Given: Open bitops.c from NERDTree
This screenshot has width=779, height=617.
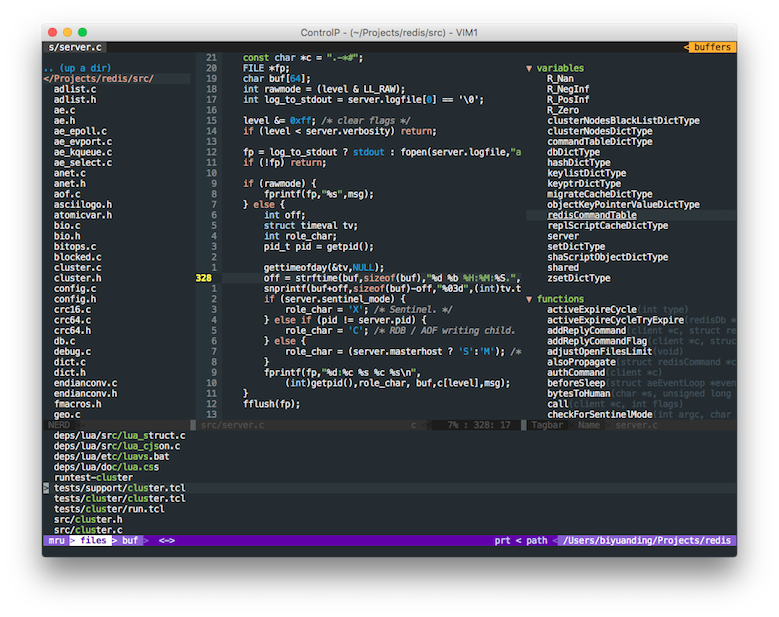Looking at the screenshot, I should tap(75, 247).
